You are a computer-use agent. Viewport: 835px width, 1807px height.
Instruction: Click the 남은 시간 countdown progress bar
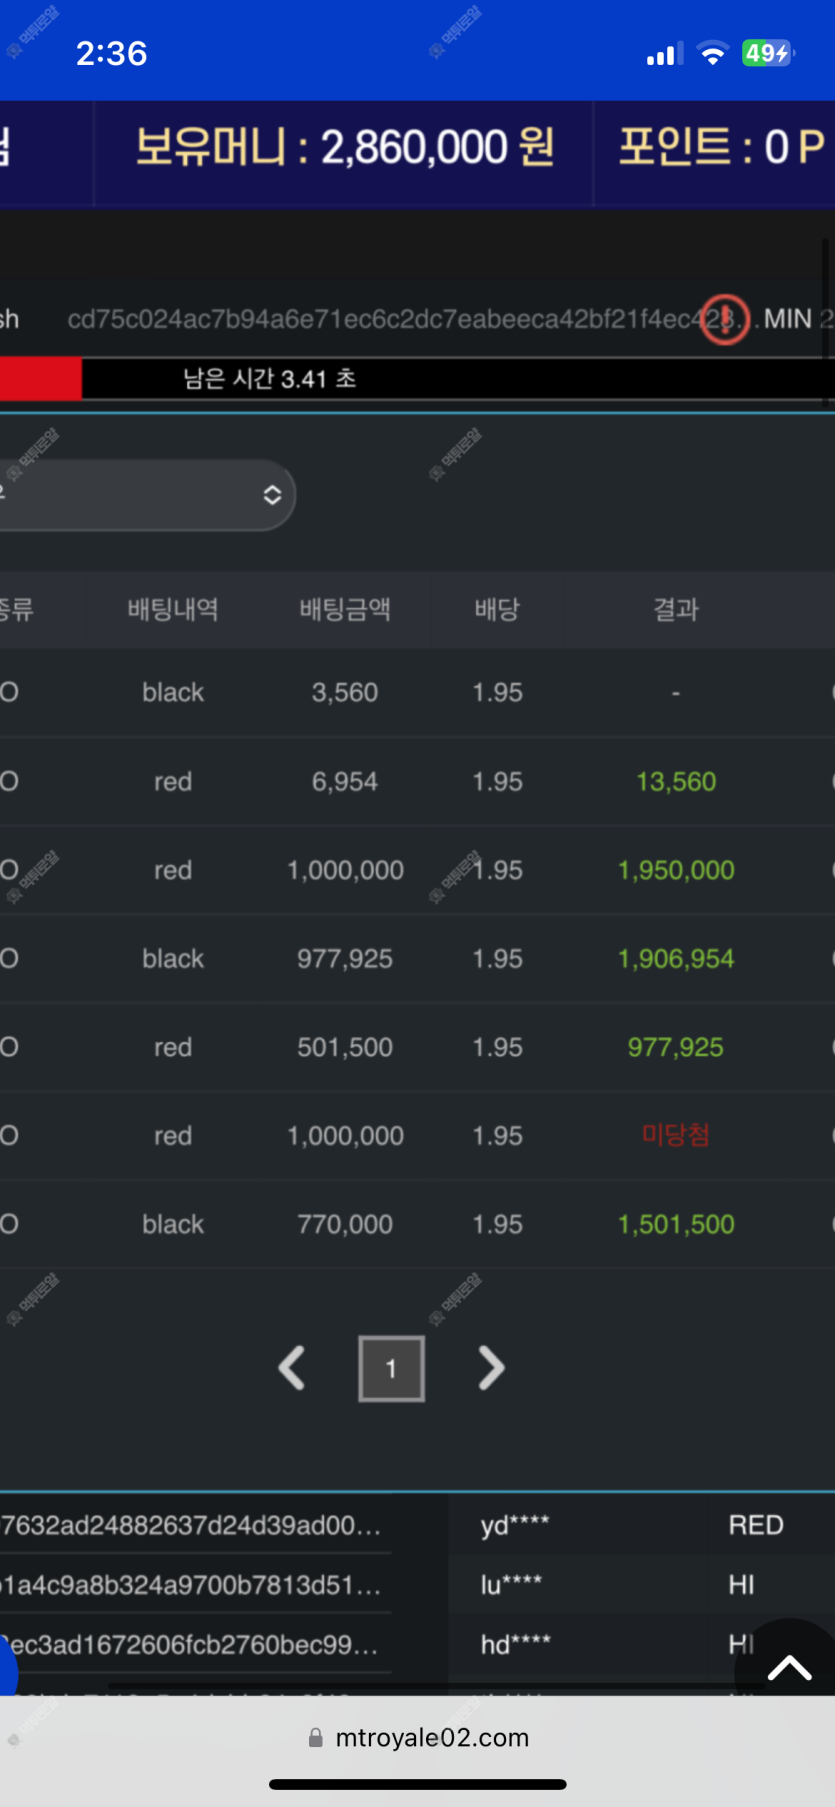(x=417, y=379)
